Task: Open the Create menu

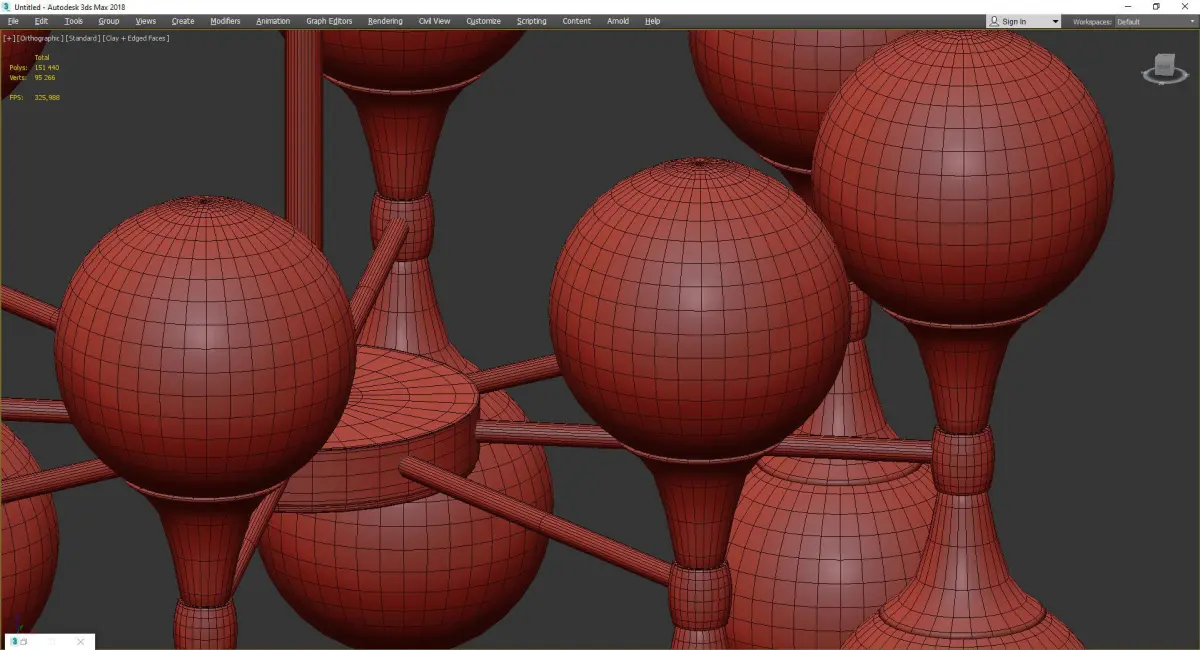Action: tap(183, 21)
